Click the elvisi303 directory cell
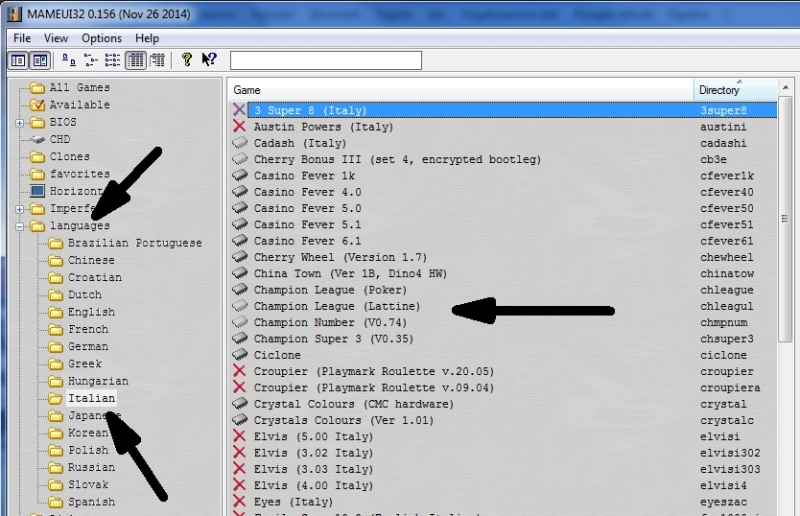The image size is (800, 516). (730, 469)
